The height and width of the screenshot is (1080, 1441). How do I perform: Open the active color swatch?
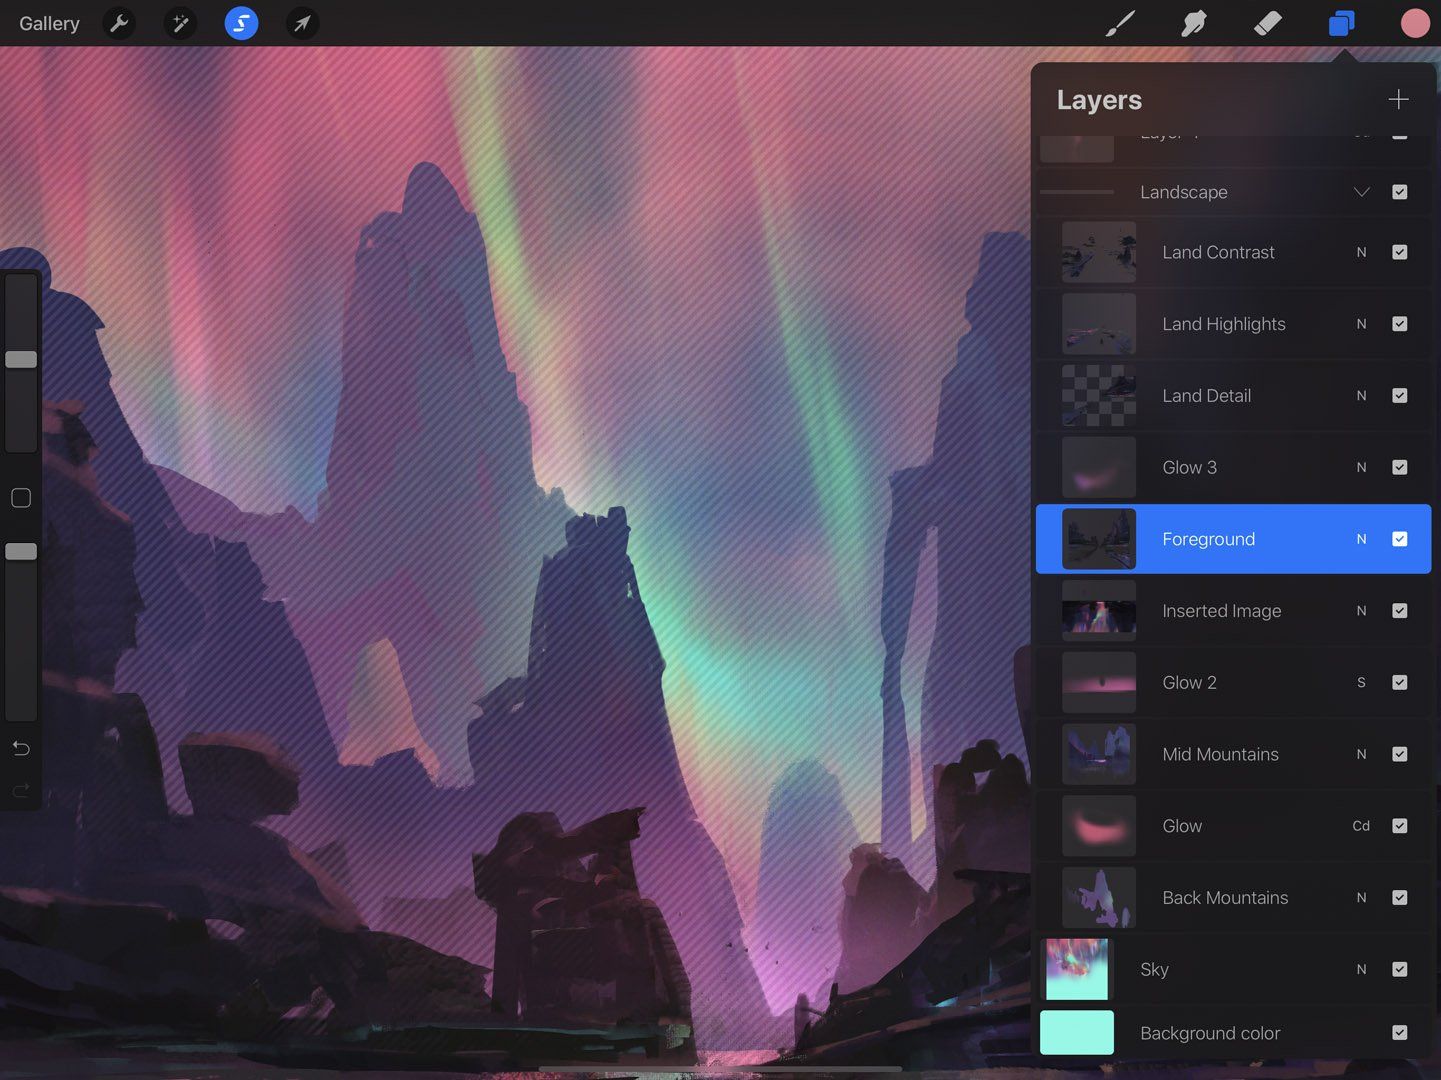point(1414,23)
